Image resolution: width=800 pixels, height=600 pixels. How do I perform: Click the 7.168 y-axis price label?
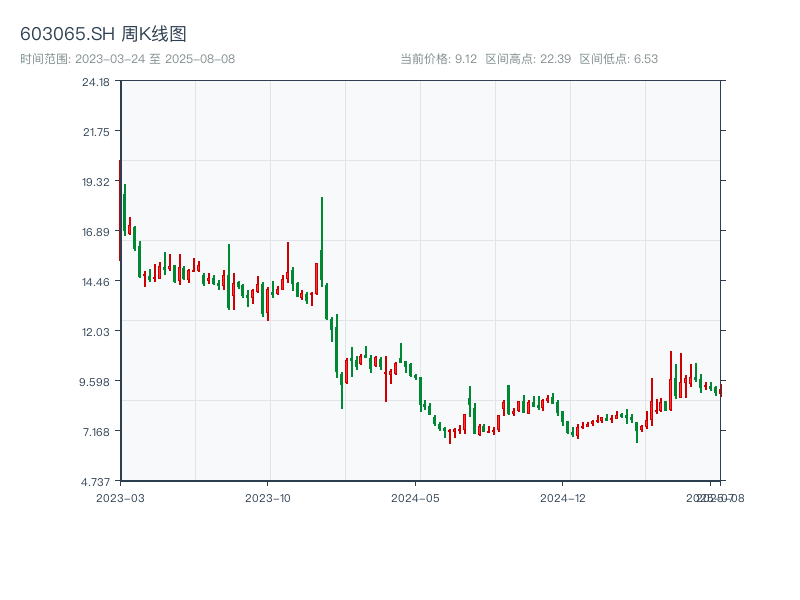pyautogui.click(x=96, y=432)
